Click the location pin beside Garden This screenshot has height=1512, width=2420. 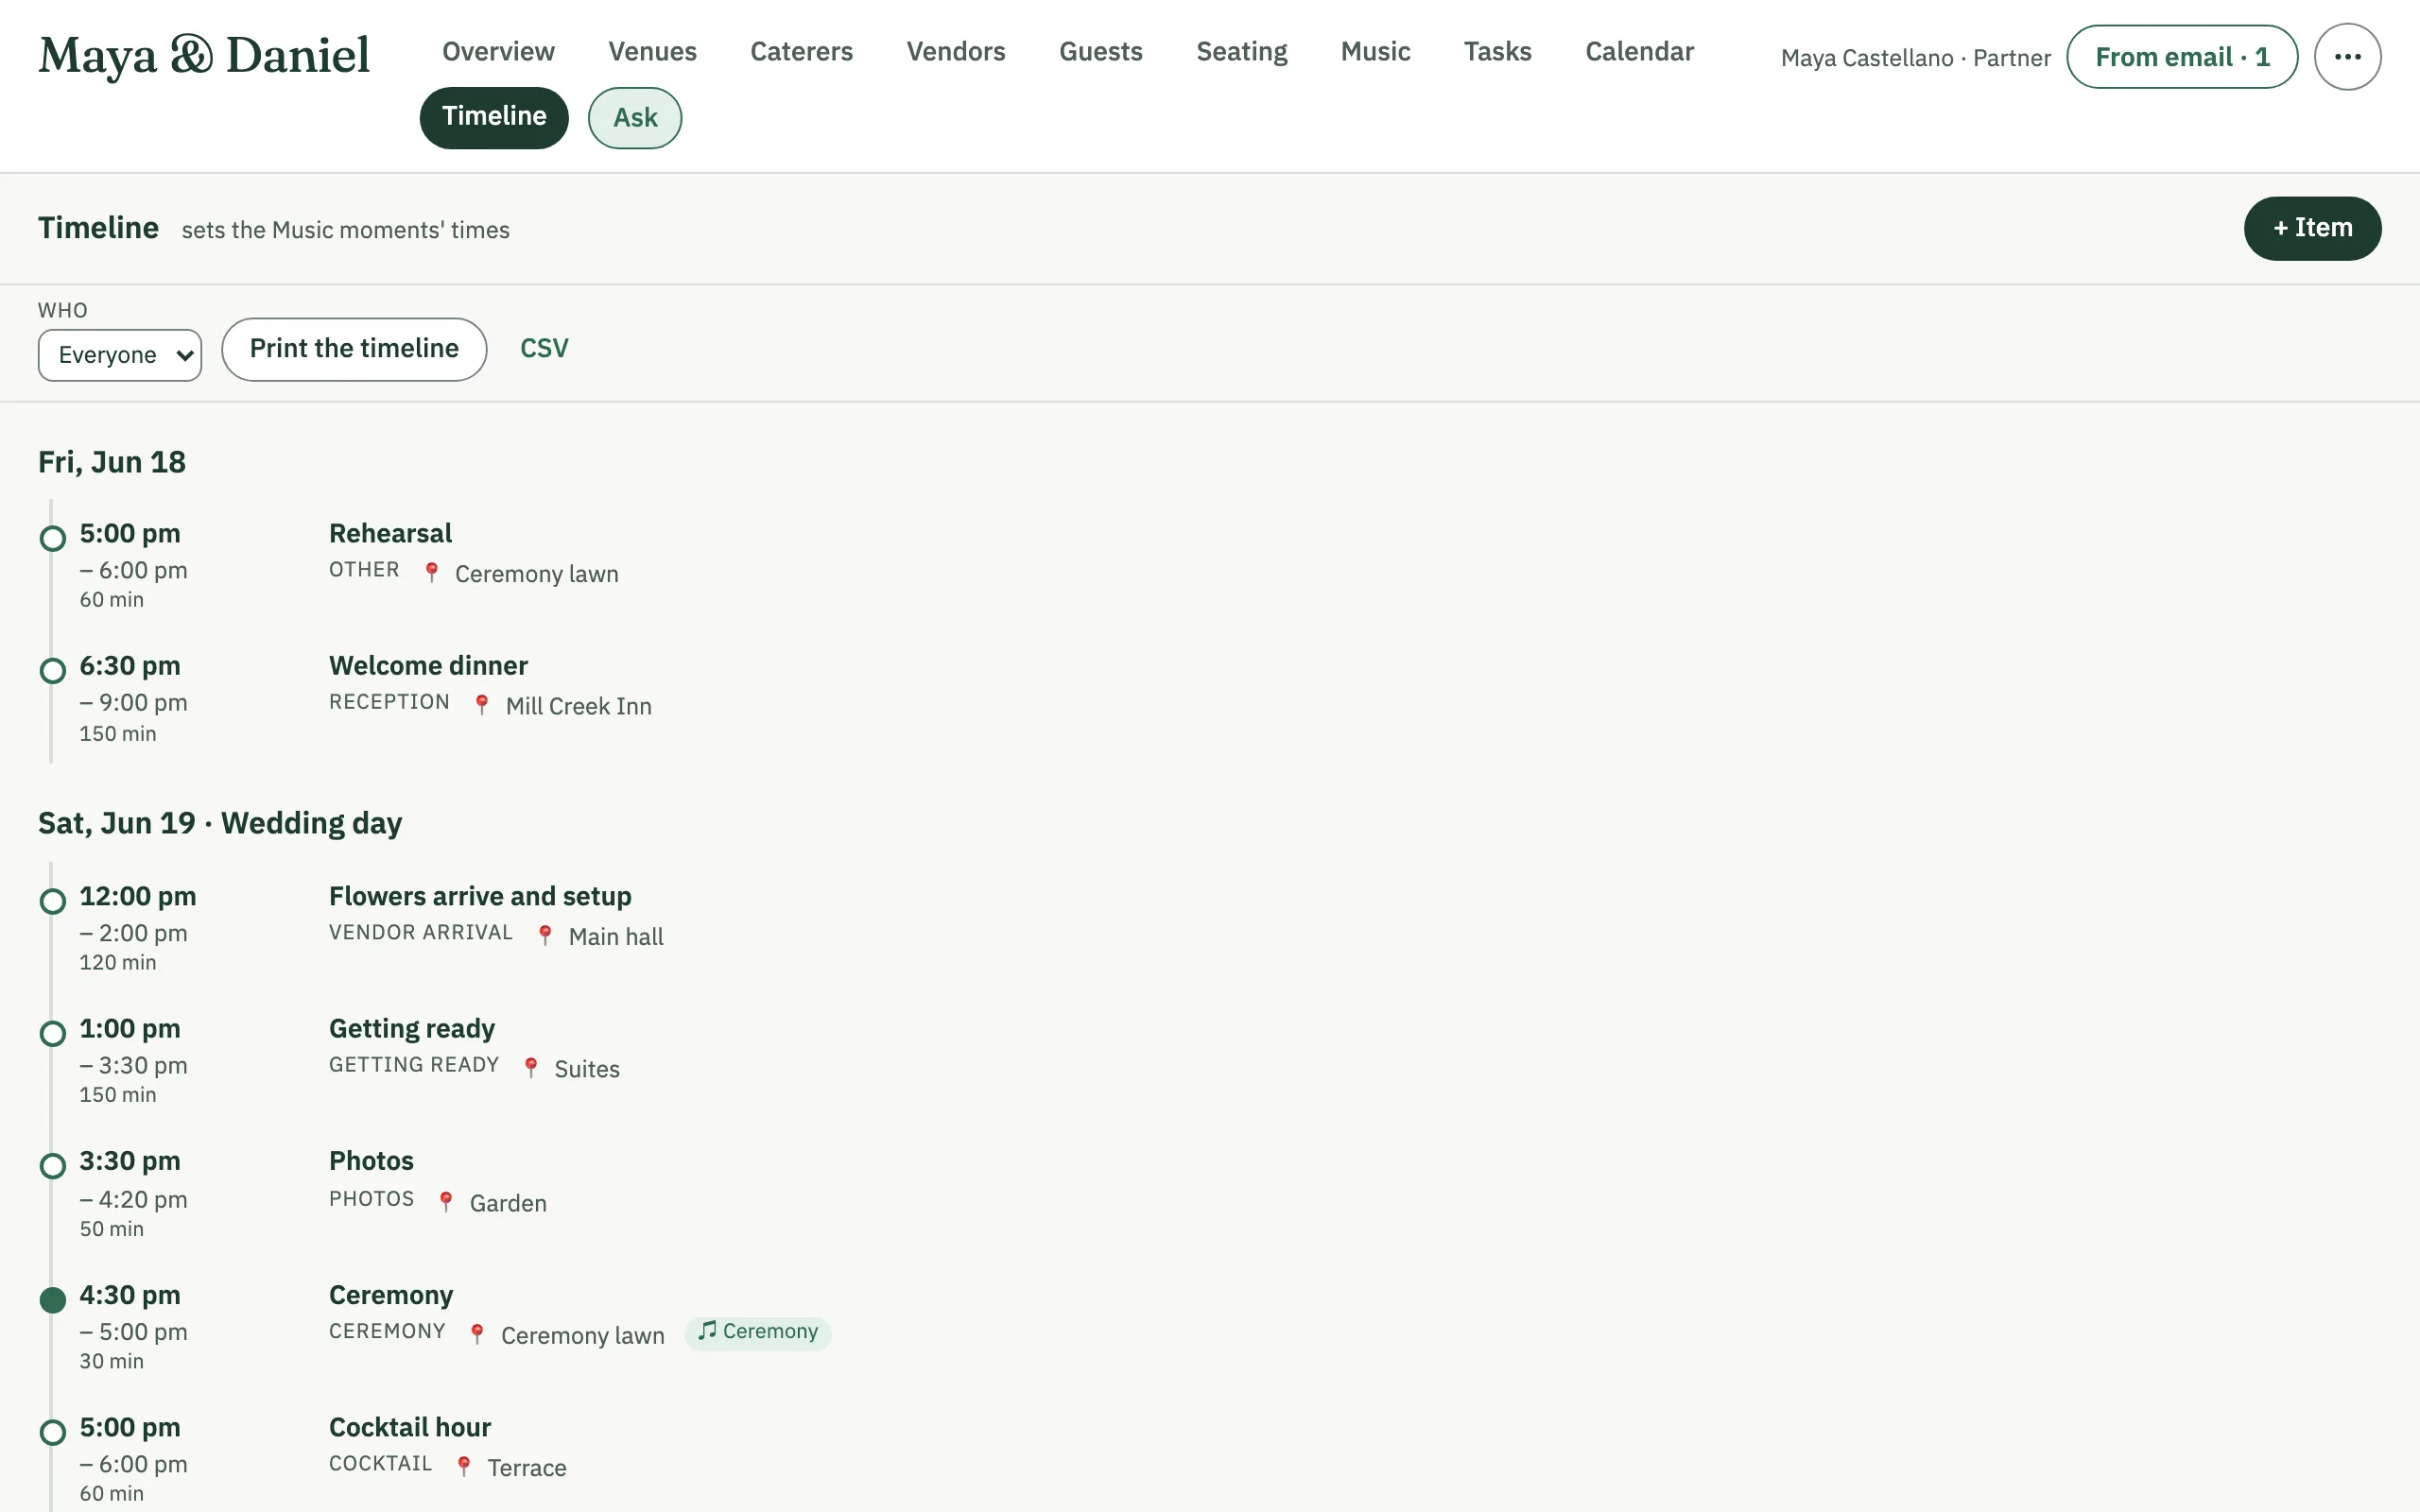click(446, 1201)
